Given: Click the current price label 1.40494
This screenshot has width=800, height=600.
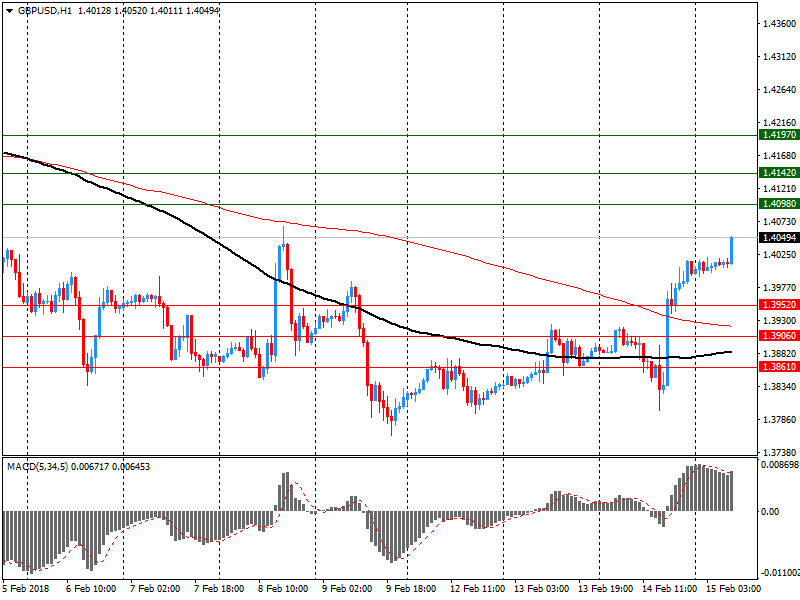Looking at the screenshot, I should pyautogui.click(x=779, y=237).
